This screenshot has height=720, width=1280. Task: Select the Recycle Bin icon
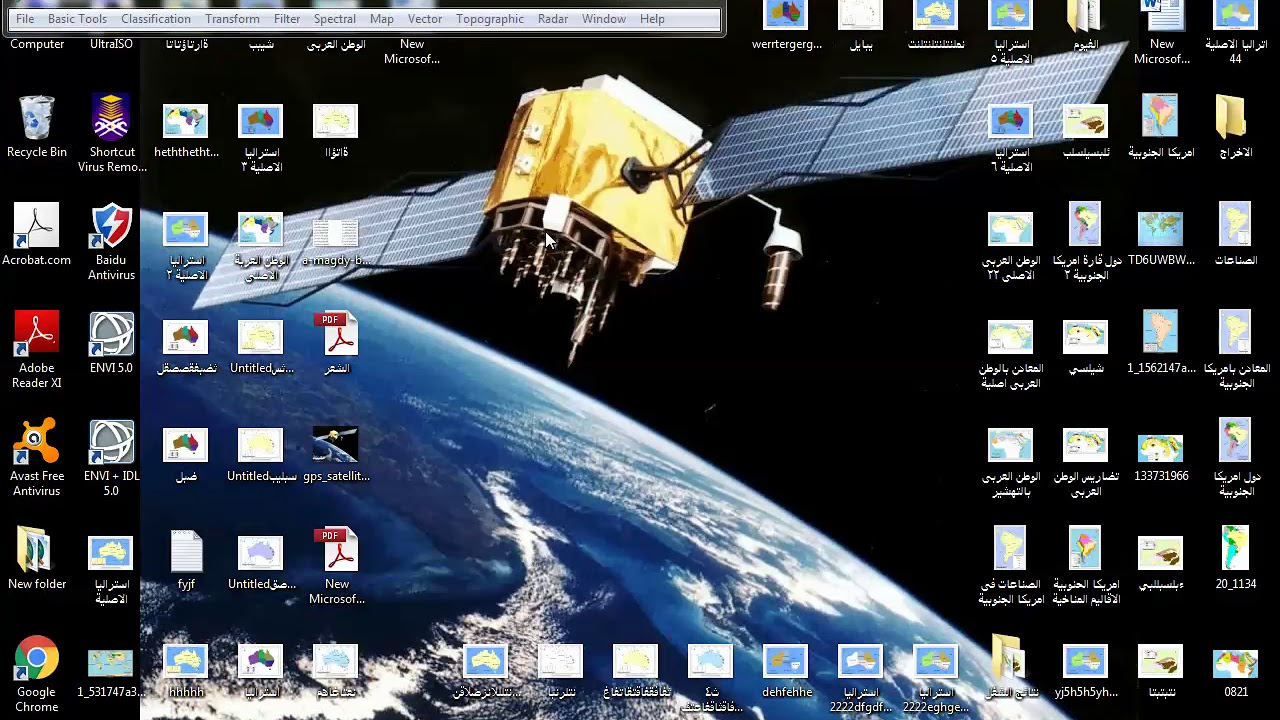pyautogui.click(x=36, y=127)
